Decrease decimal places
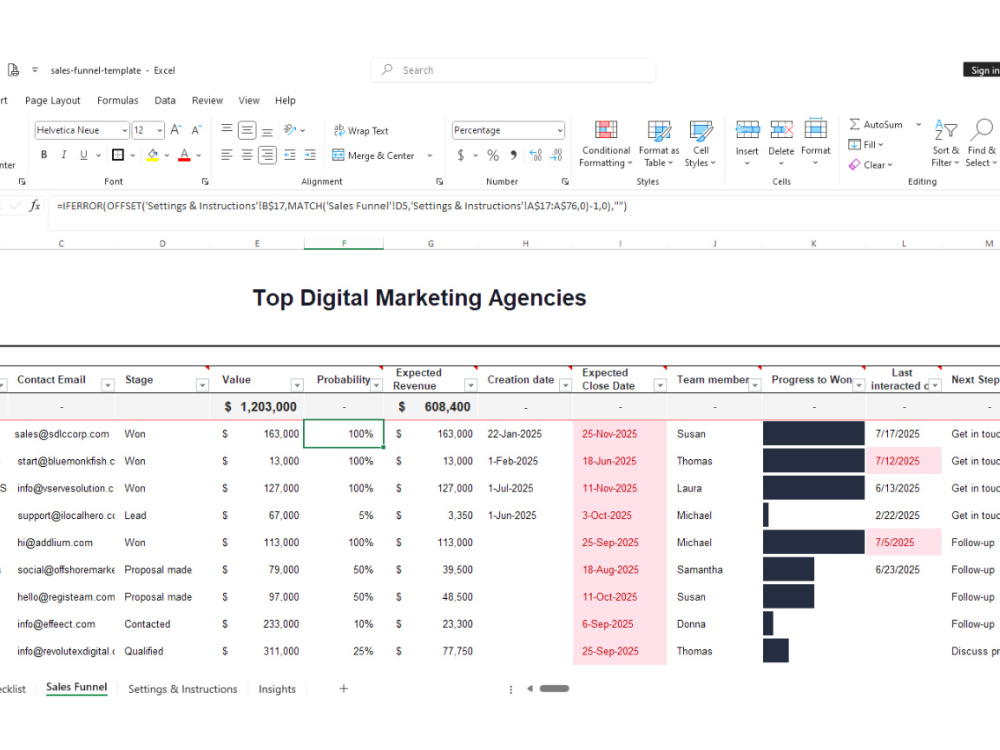The height and width of the screenshot is (750, 1000). (557, 155)
